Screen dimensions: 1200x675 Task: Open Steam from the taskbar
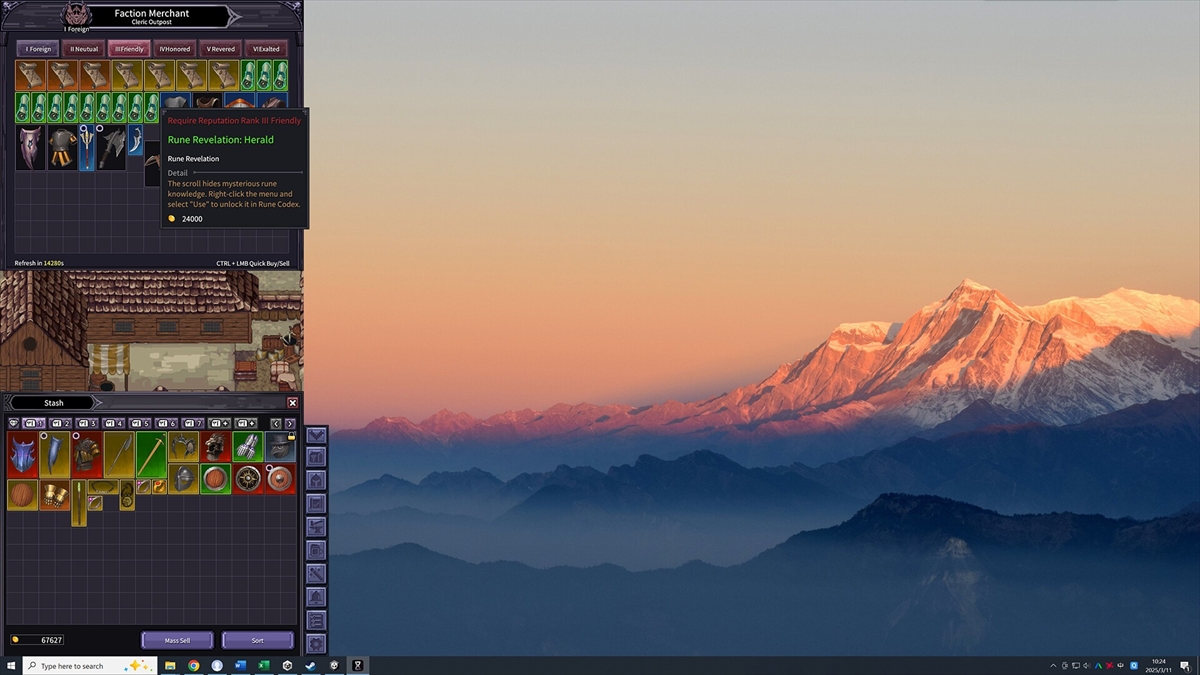pos(310,665)
